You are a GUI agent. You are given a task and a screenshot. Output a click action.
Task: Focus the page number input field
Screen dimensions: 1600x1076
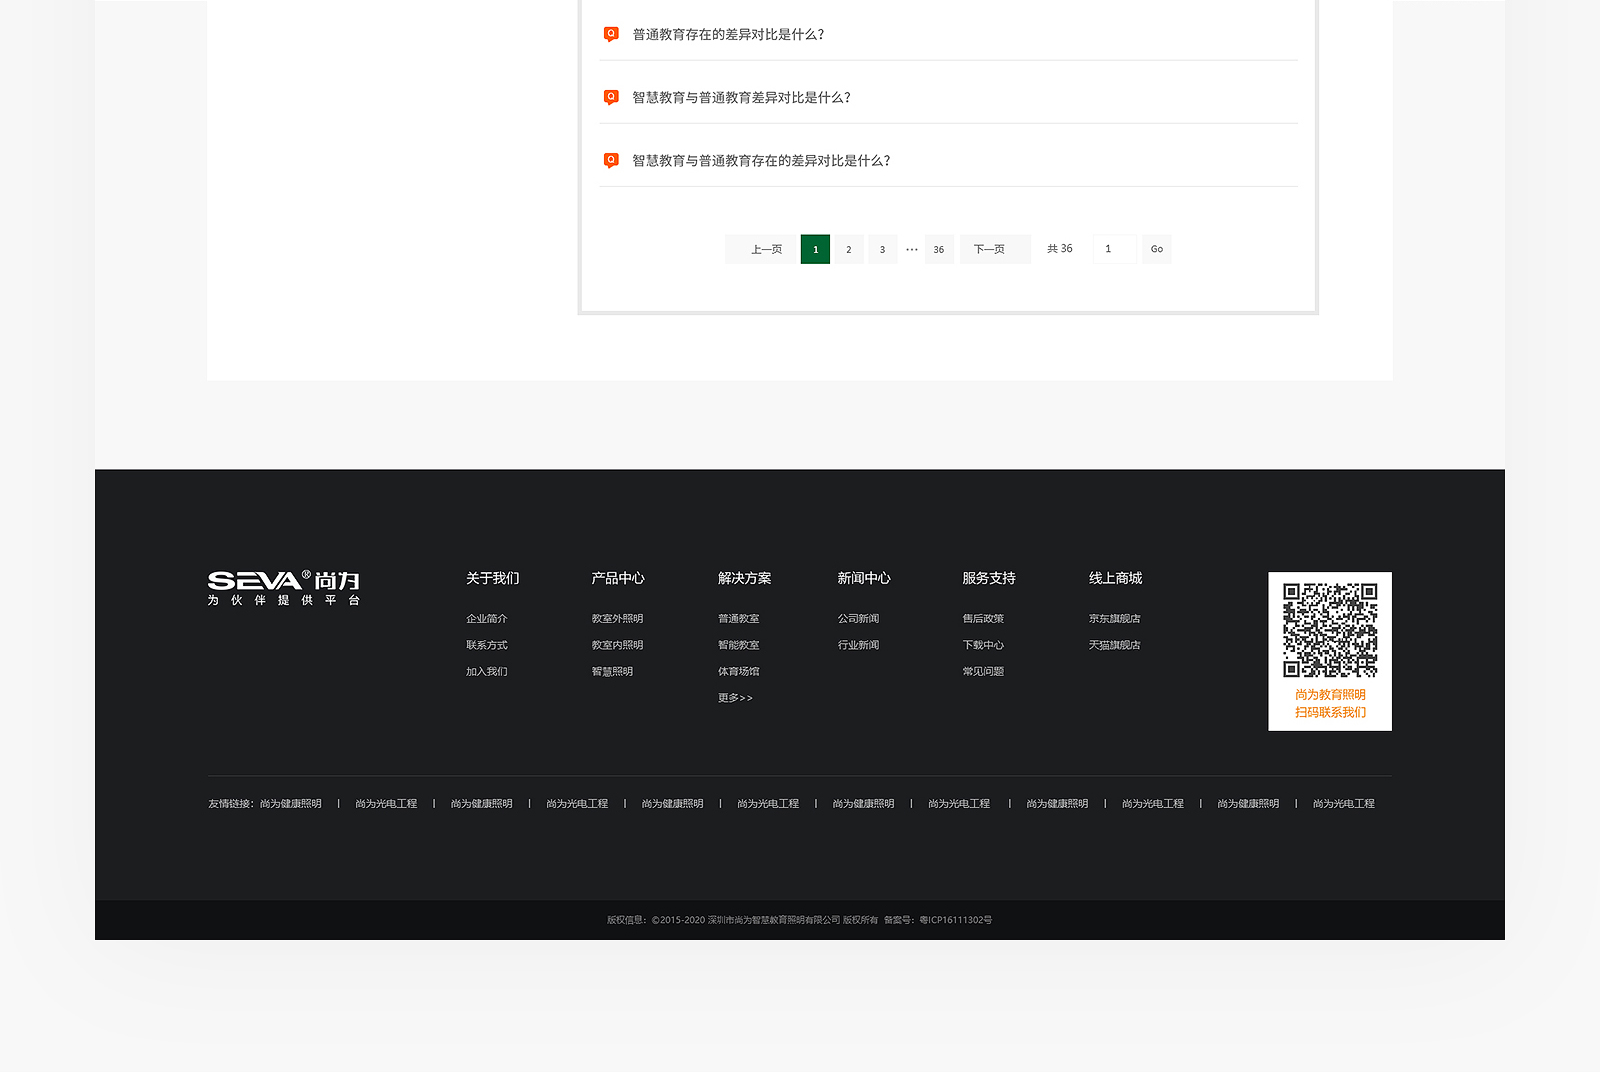[x=1114, y=249]
